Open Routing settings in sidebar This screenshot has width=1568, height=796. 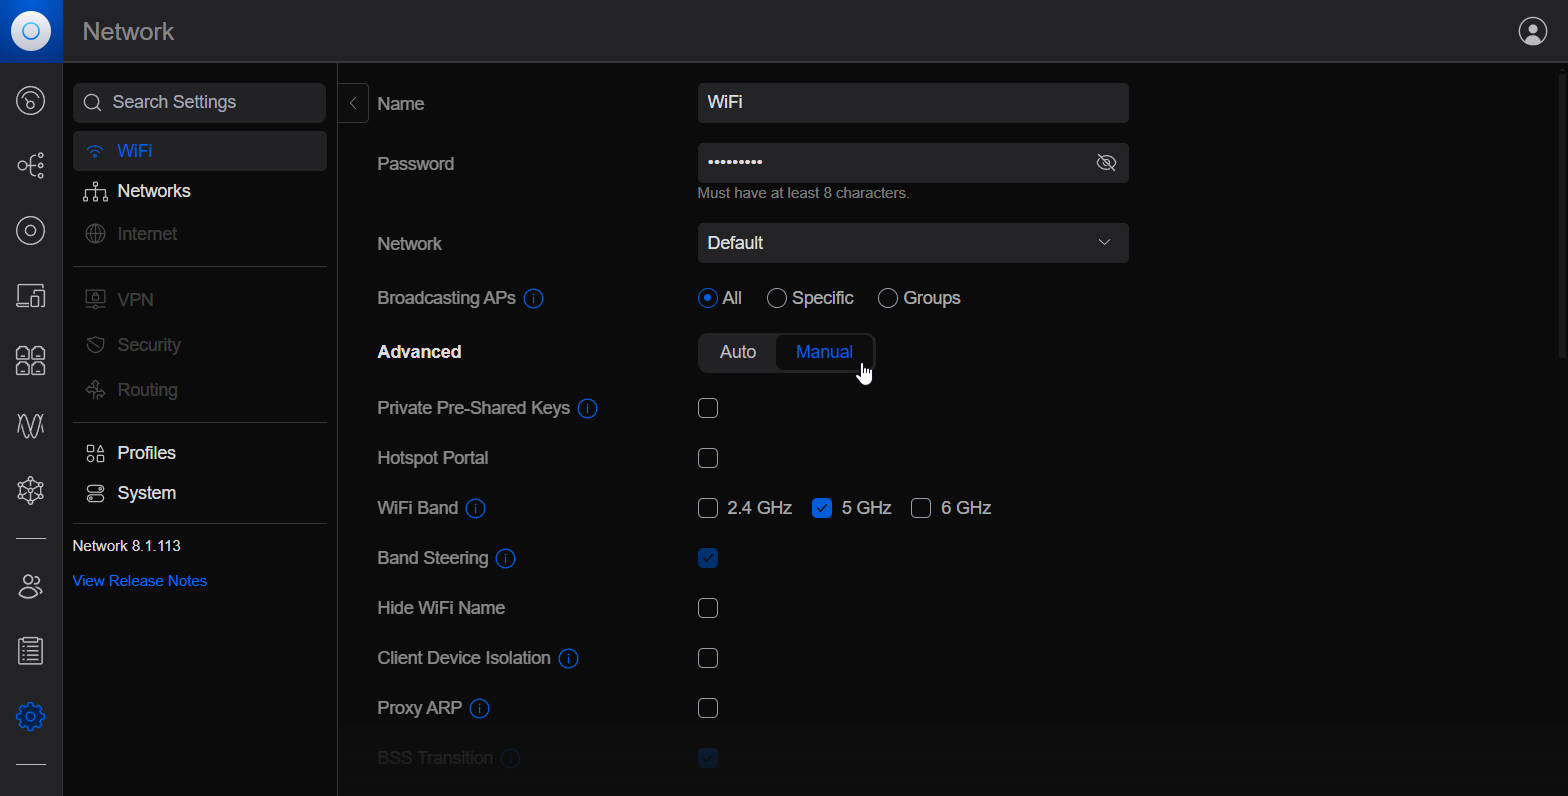(x=200, y=390)
